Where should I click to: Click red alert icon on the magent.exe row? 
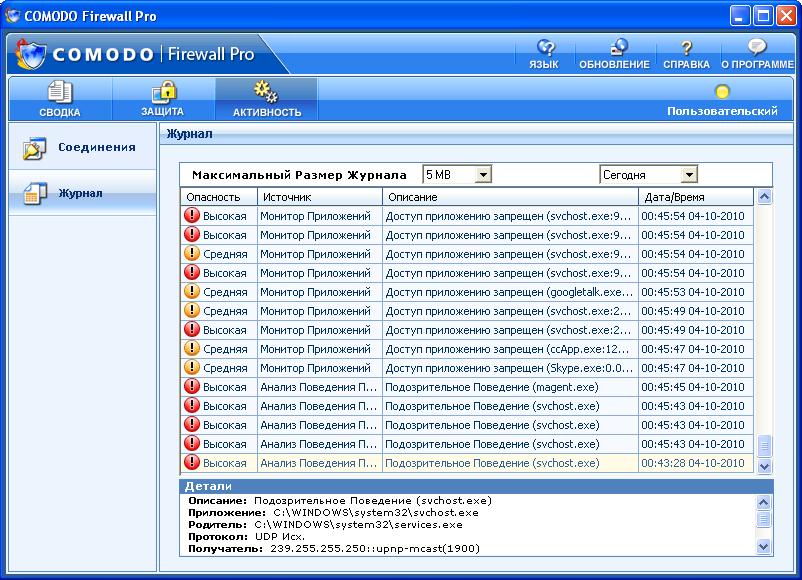pos(192,386)
